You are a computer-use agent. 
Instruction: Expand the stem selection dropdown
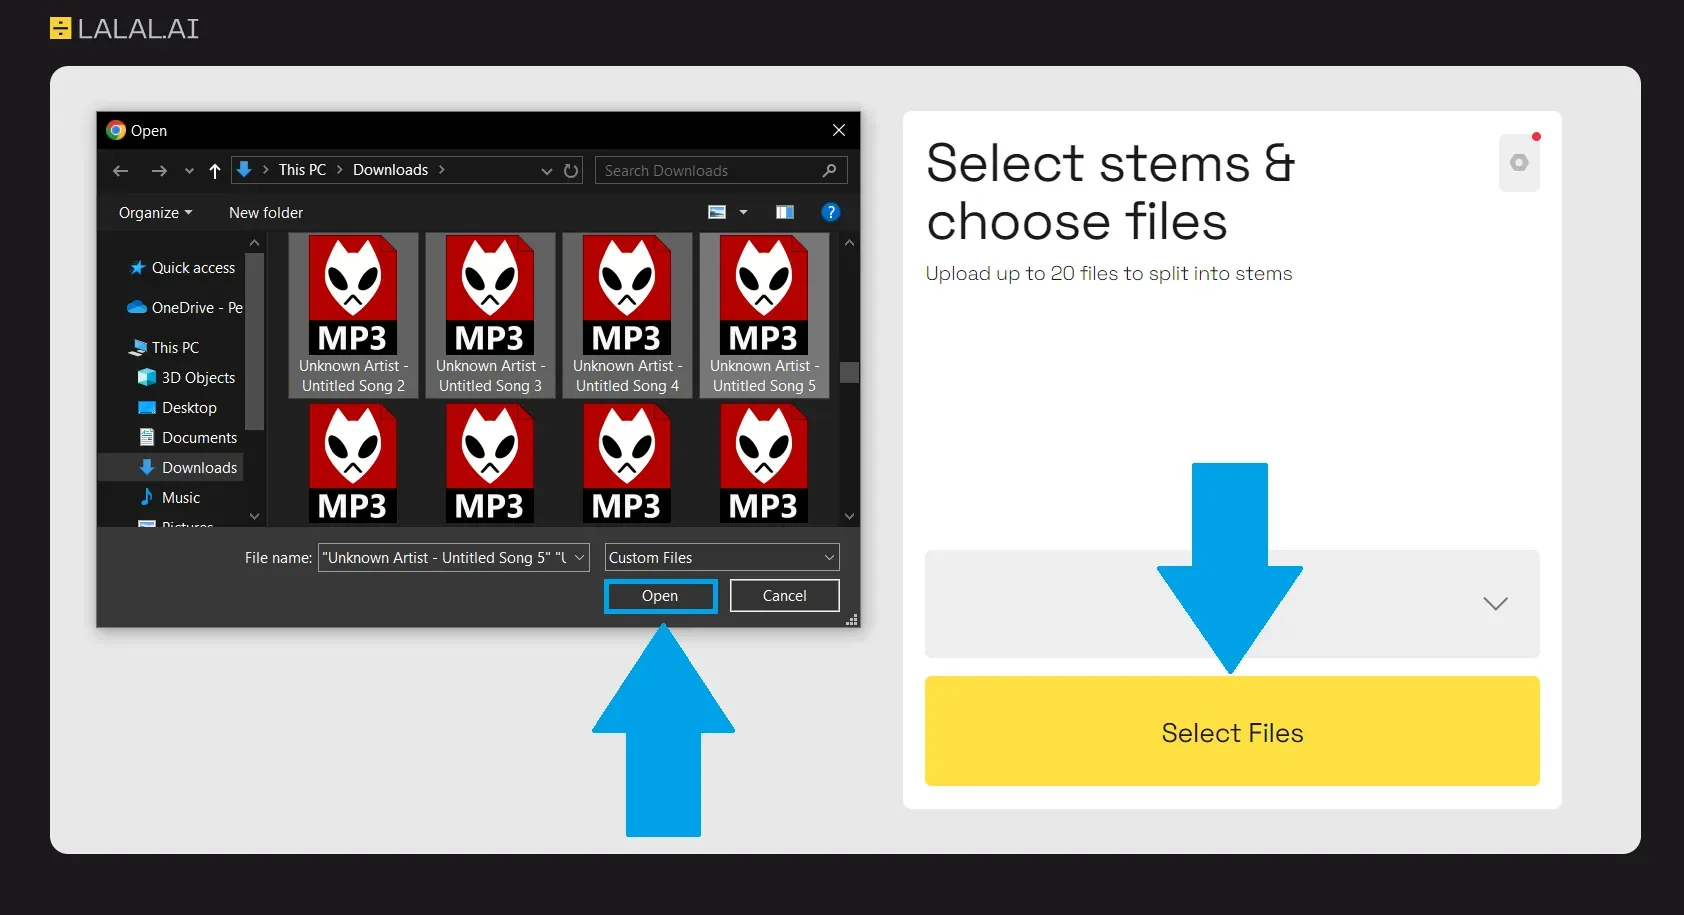1232,603
